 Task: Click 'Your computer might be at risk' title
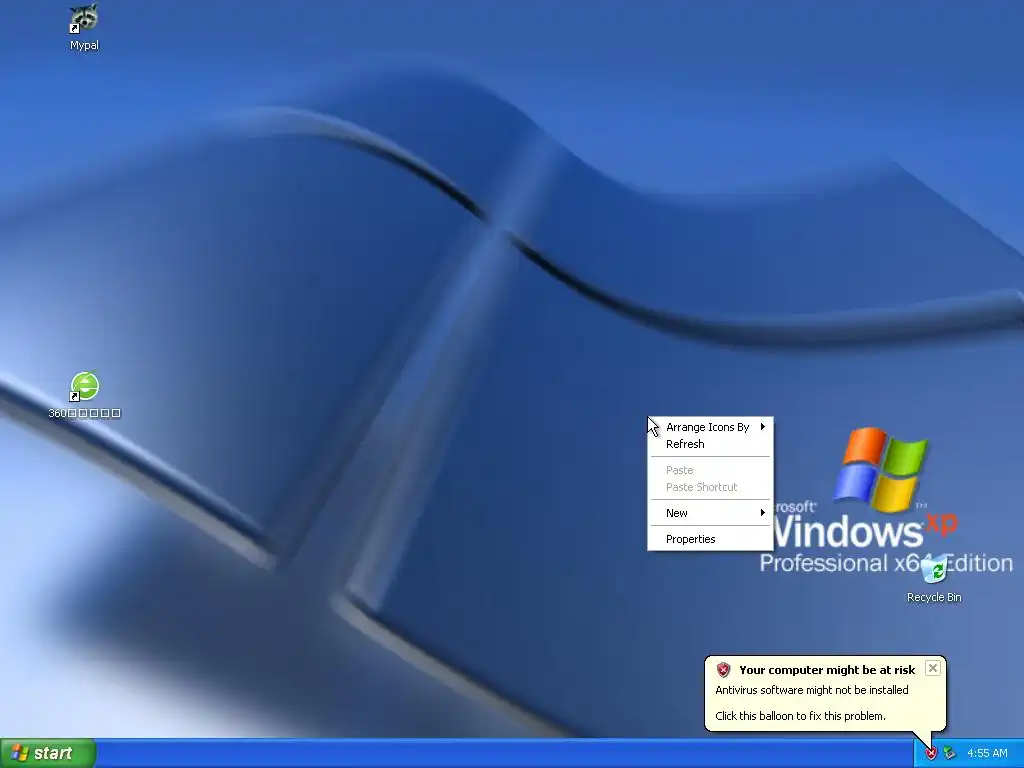point(827,670)
